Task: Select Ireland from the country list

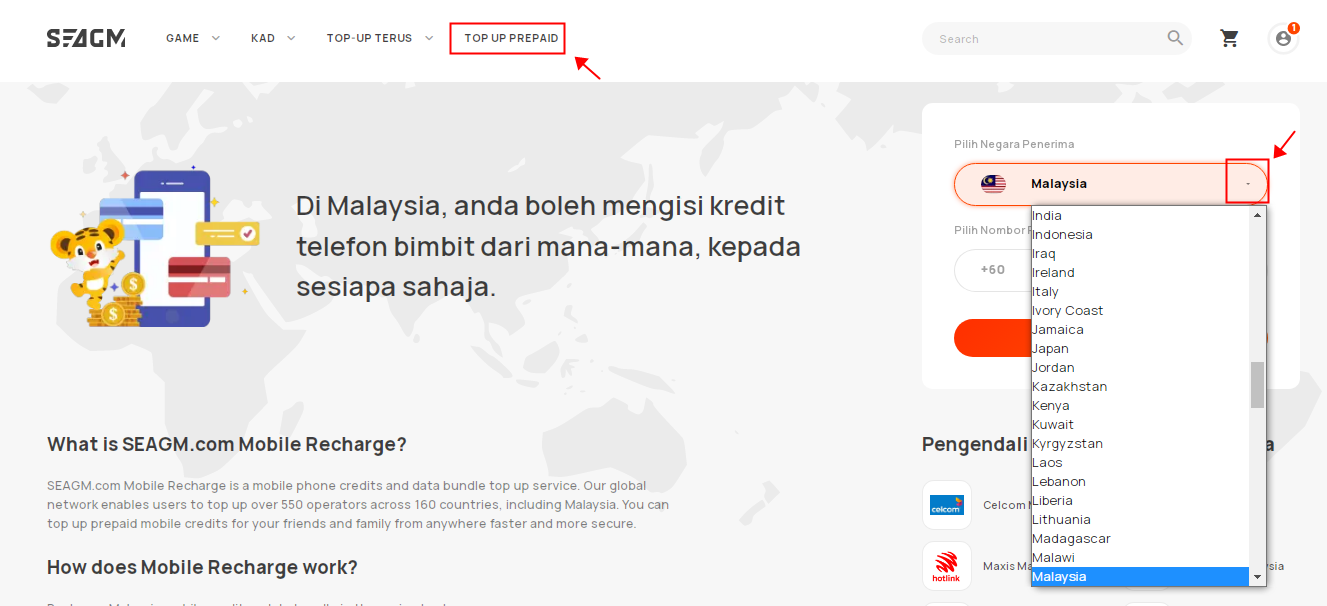Action: (1140, 273)
